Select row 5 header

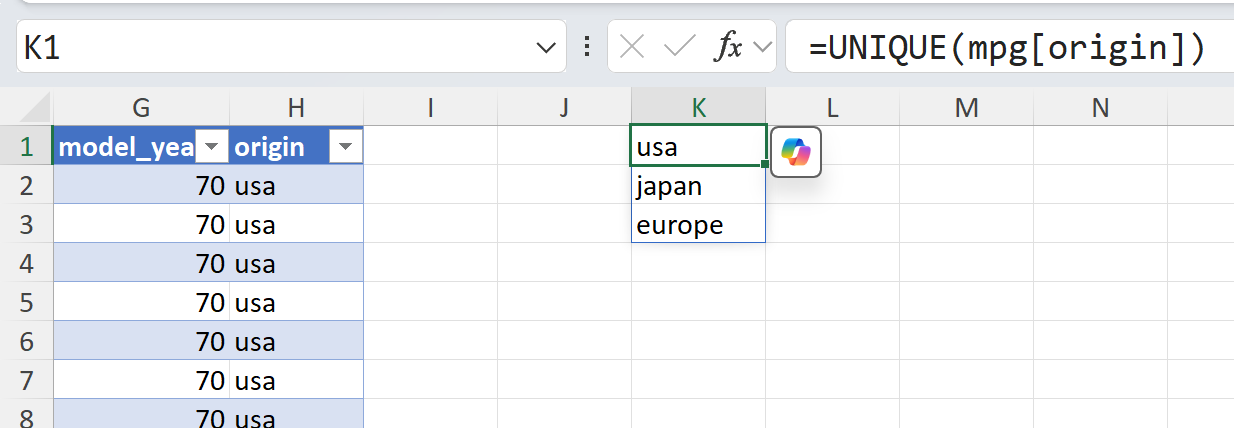[26, 303]
